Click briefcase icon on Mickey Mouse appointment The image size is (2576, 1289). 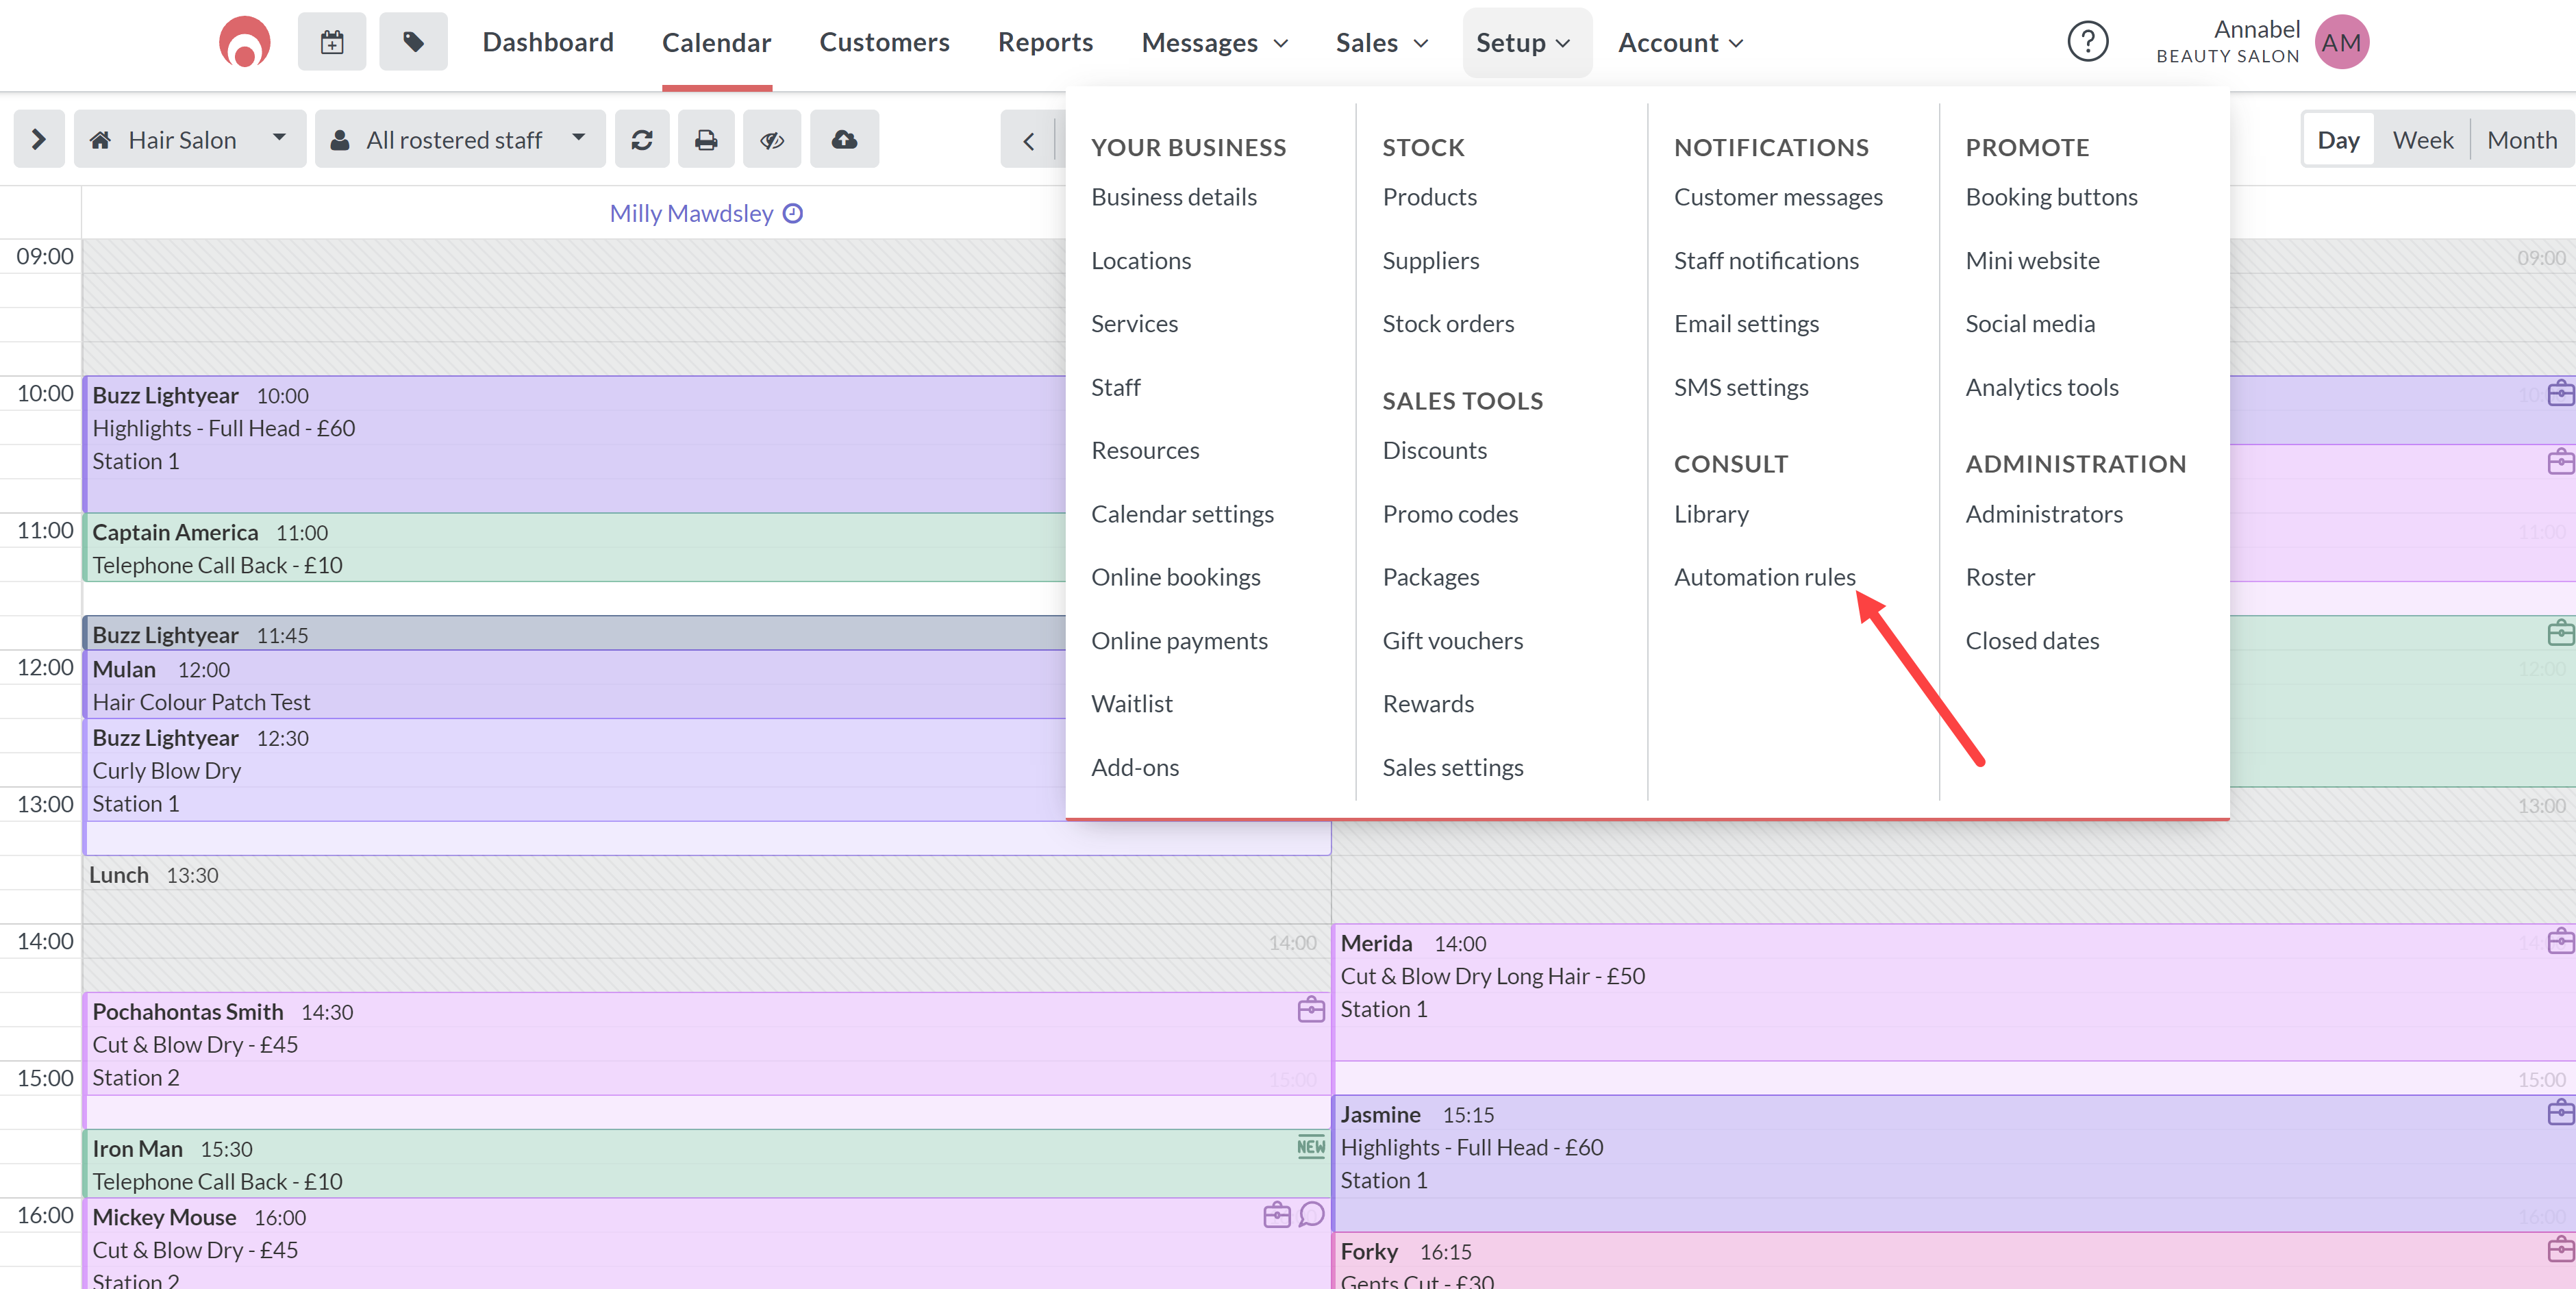point(1277,1215)
